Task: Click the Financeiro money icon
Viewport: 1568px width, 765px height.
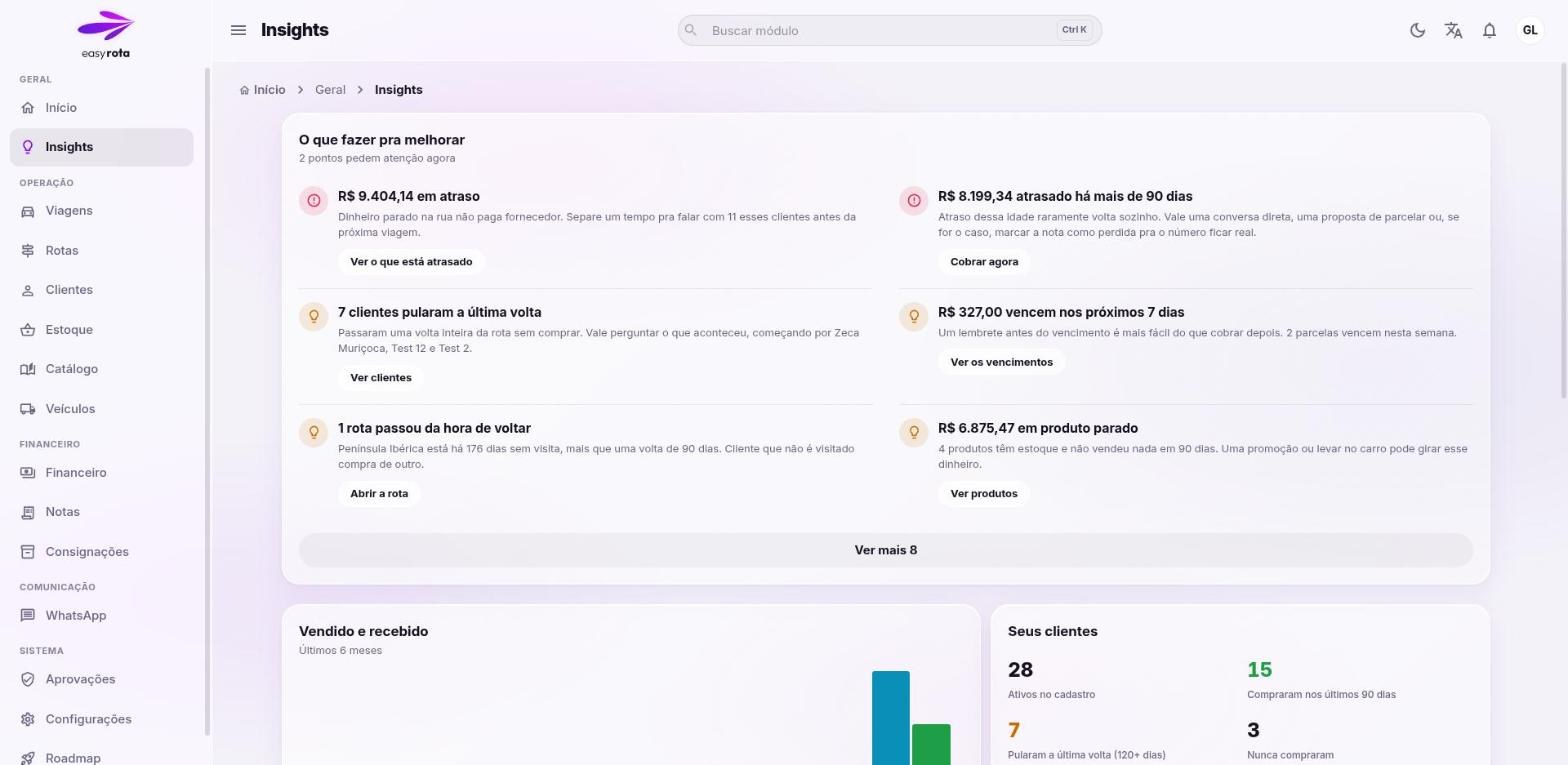Action: pos(28,473)
